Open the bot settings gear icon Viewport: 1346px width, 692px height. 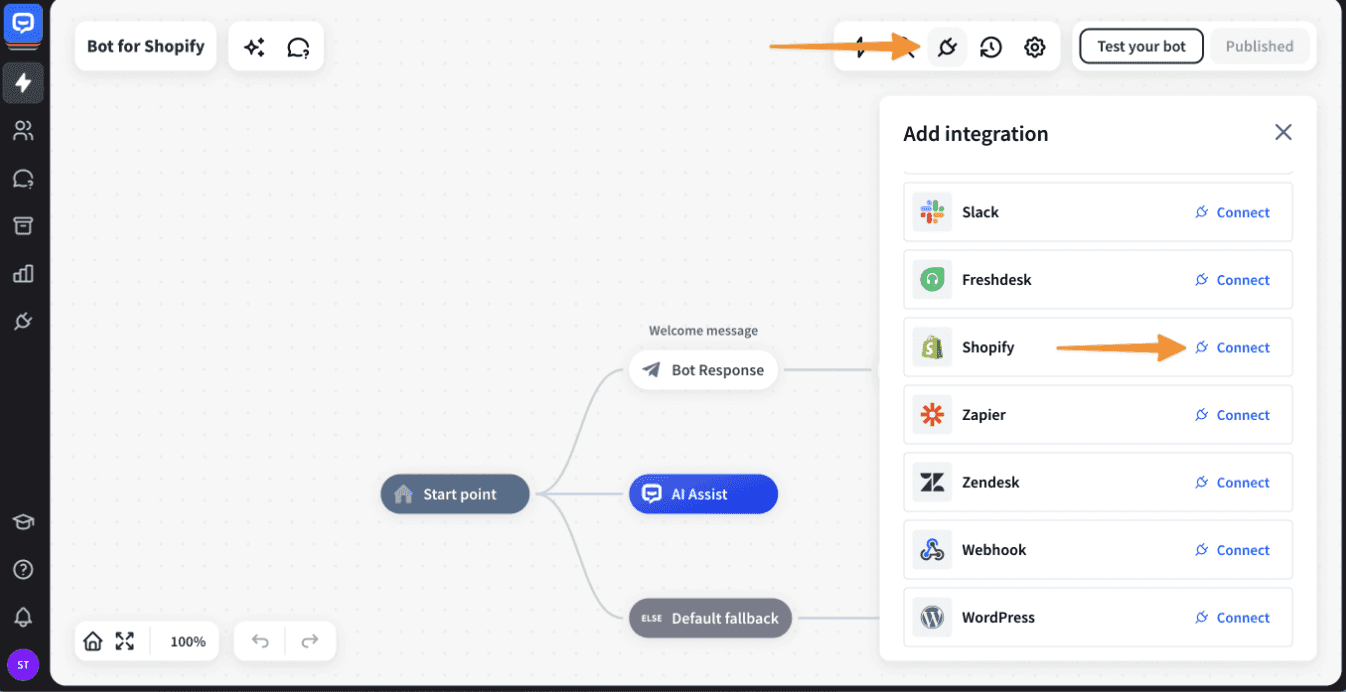(1035, 47)
